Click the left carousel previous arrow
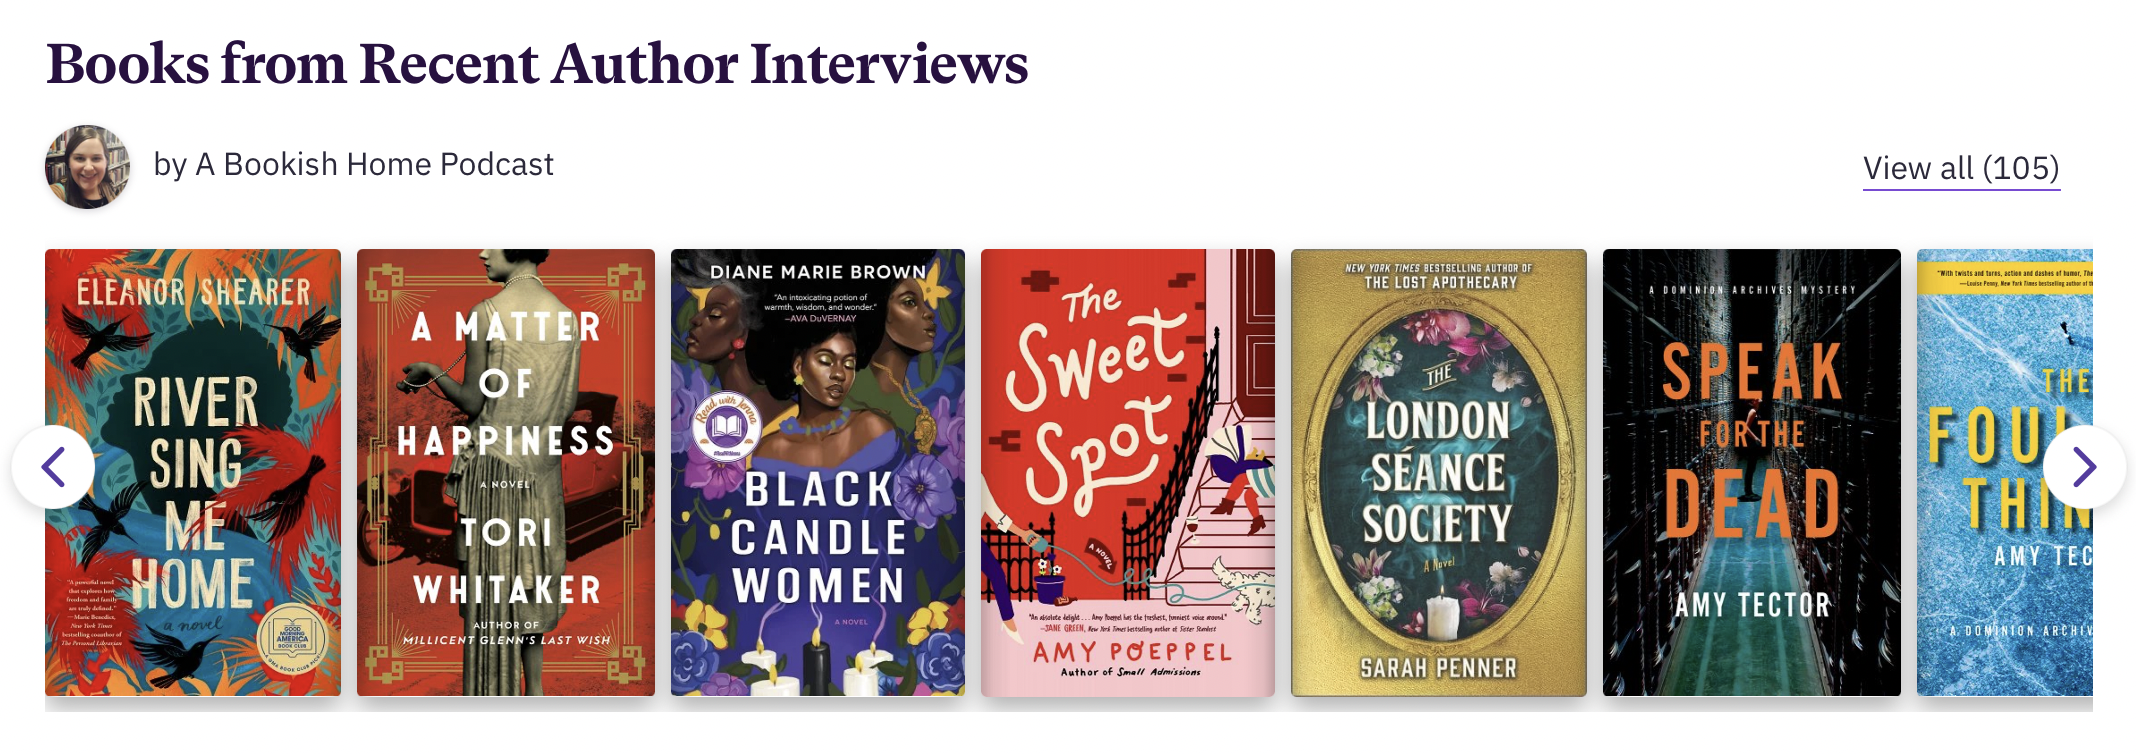The height and width of the screenshot is (754, 2136). pyautogui.click(x=53, y=467)
